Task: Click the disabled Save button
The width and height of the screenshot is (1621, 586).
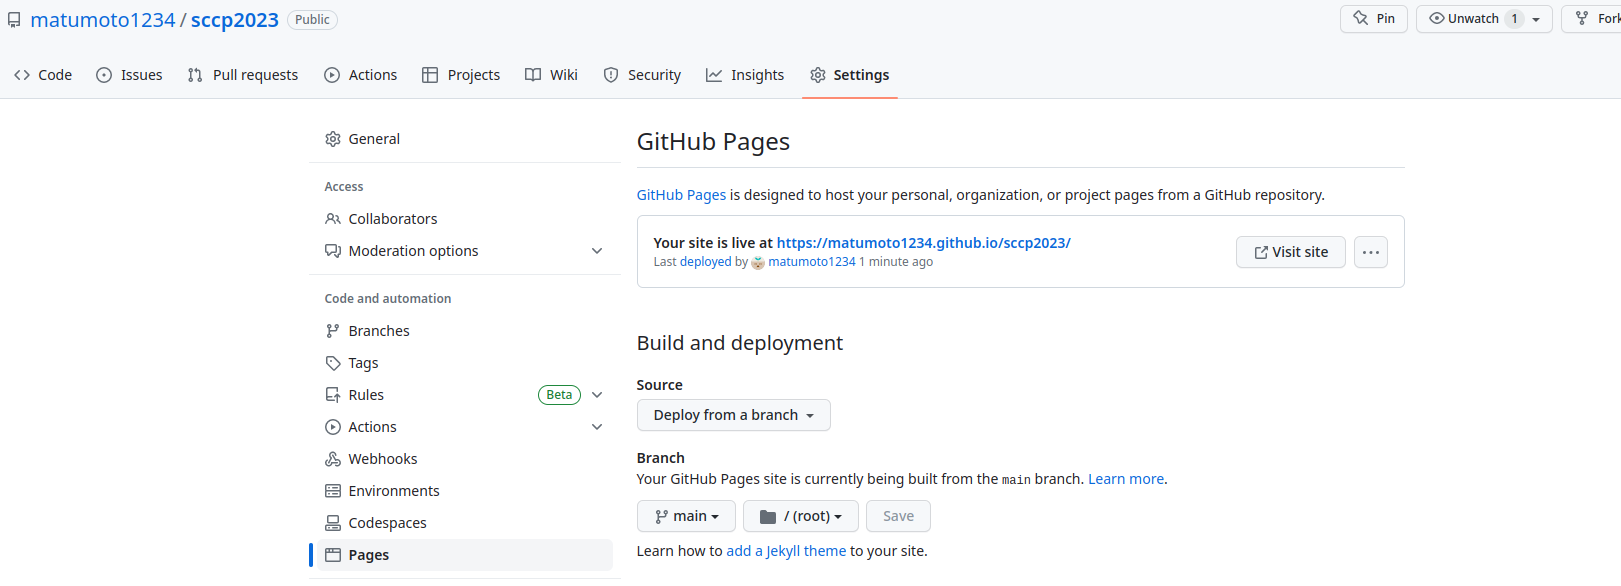Action: (898, 516)
